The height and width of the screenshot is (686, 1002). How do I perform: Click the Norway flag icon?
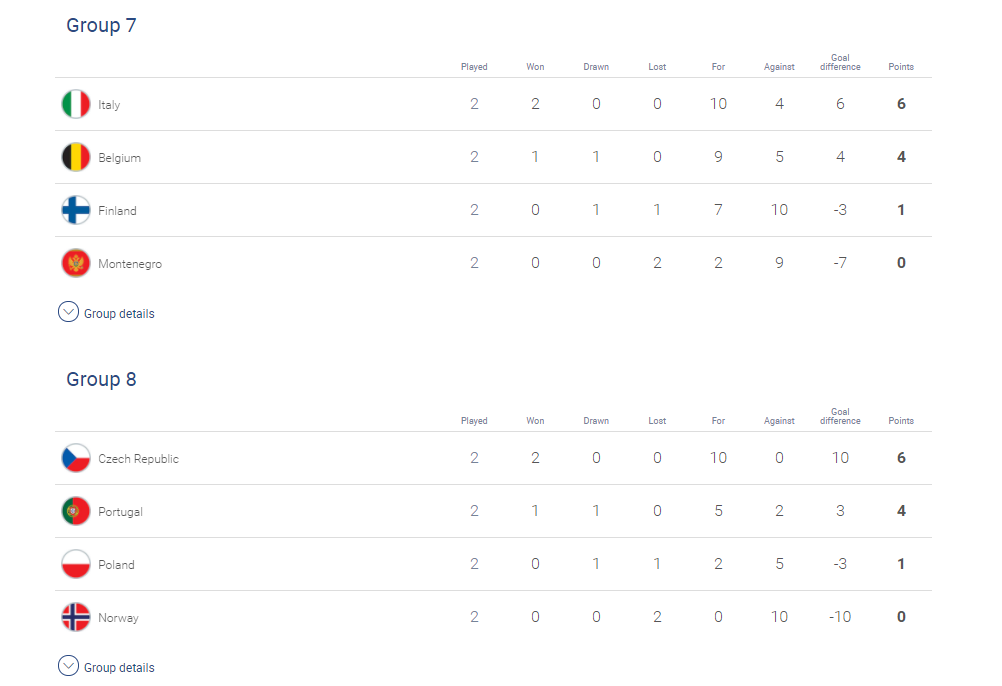(75, 617)
